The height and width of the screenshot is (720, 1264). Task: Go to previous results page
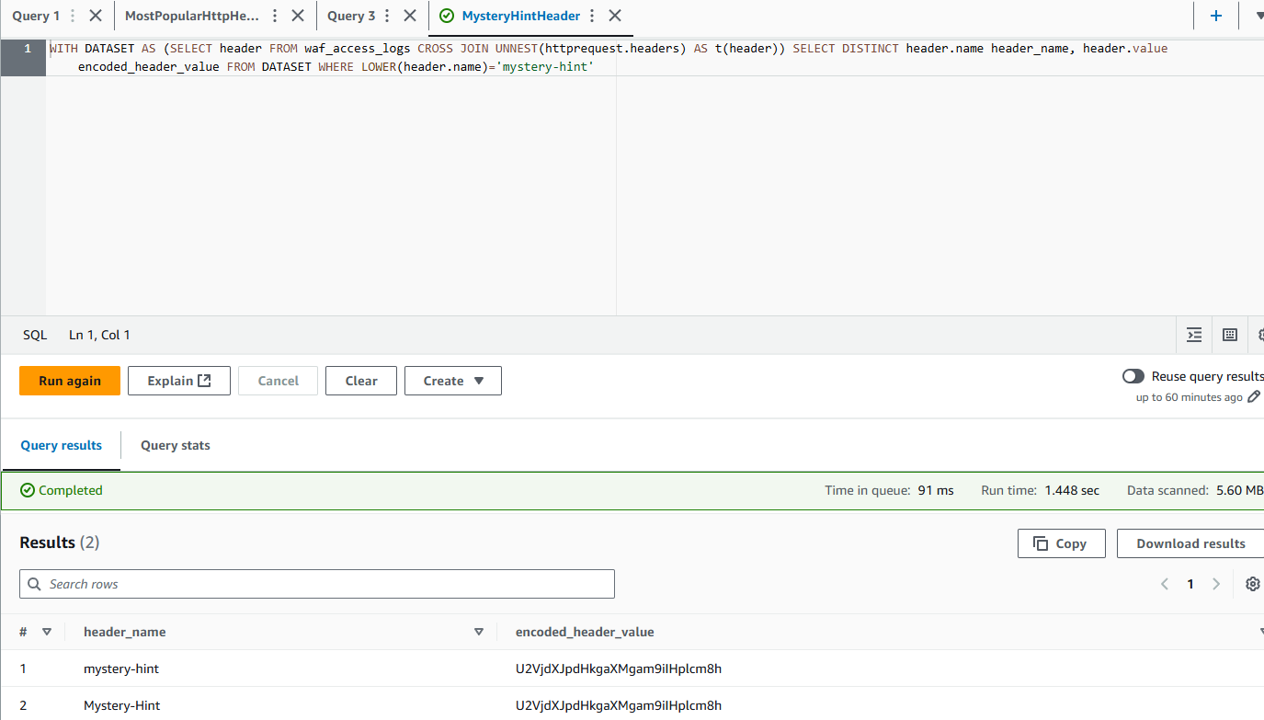point(1164,584)
